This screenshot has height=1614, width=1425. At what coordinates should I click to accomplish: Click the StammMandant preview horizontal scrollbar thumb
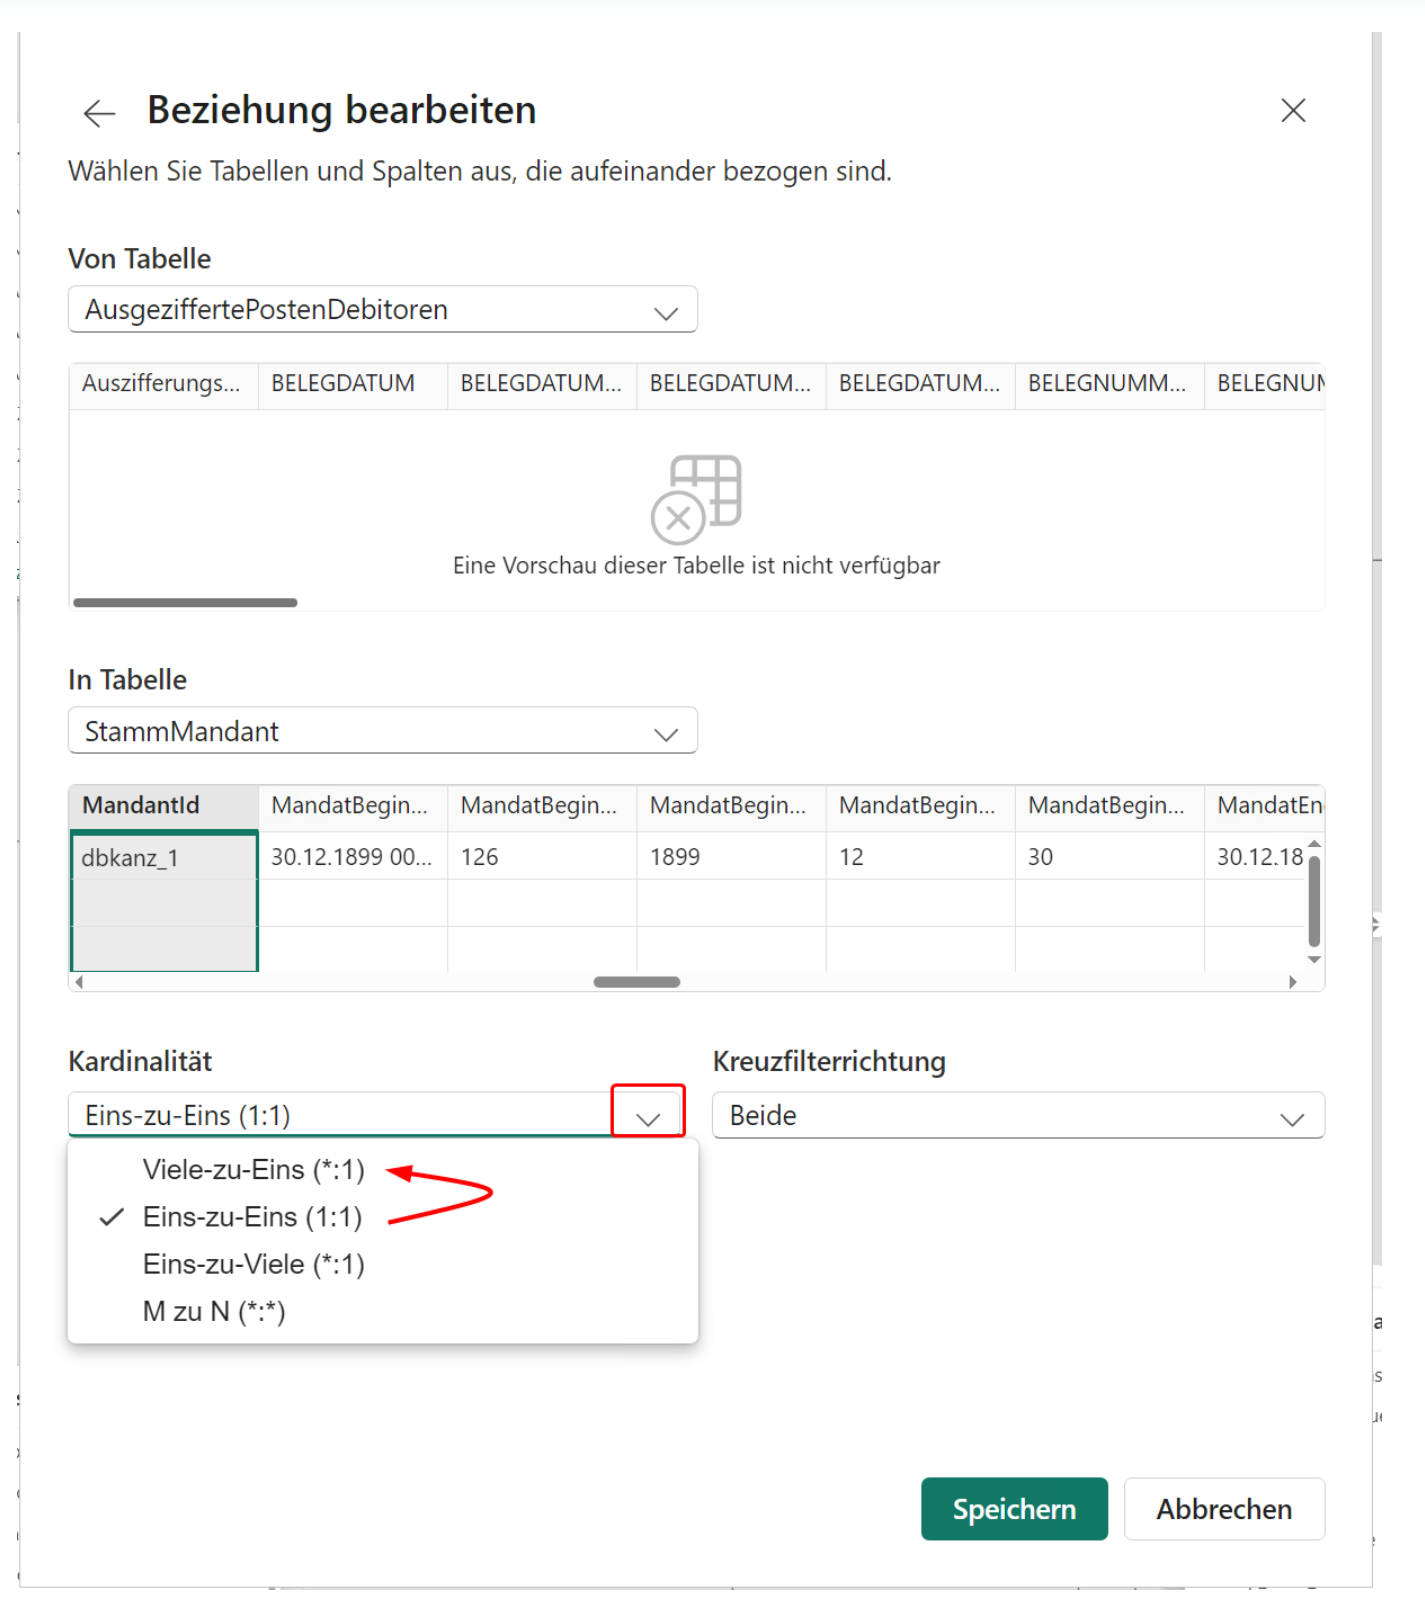click(x=637, y=982)
